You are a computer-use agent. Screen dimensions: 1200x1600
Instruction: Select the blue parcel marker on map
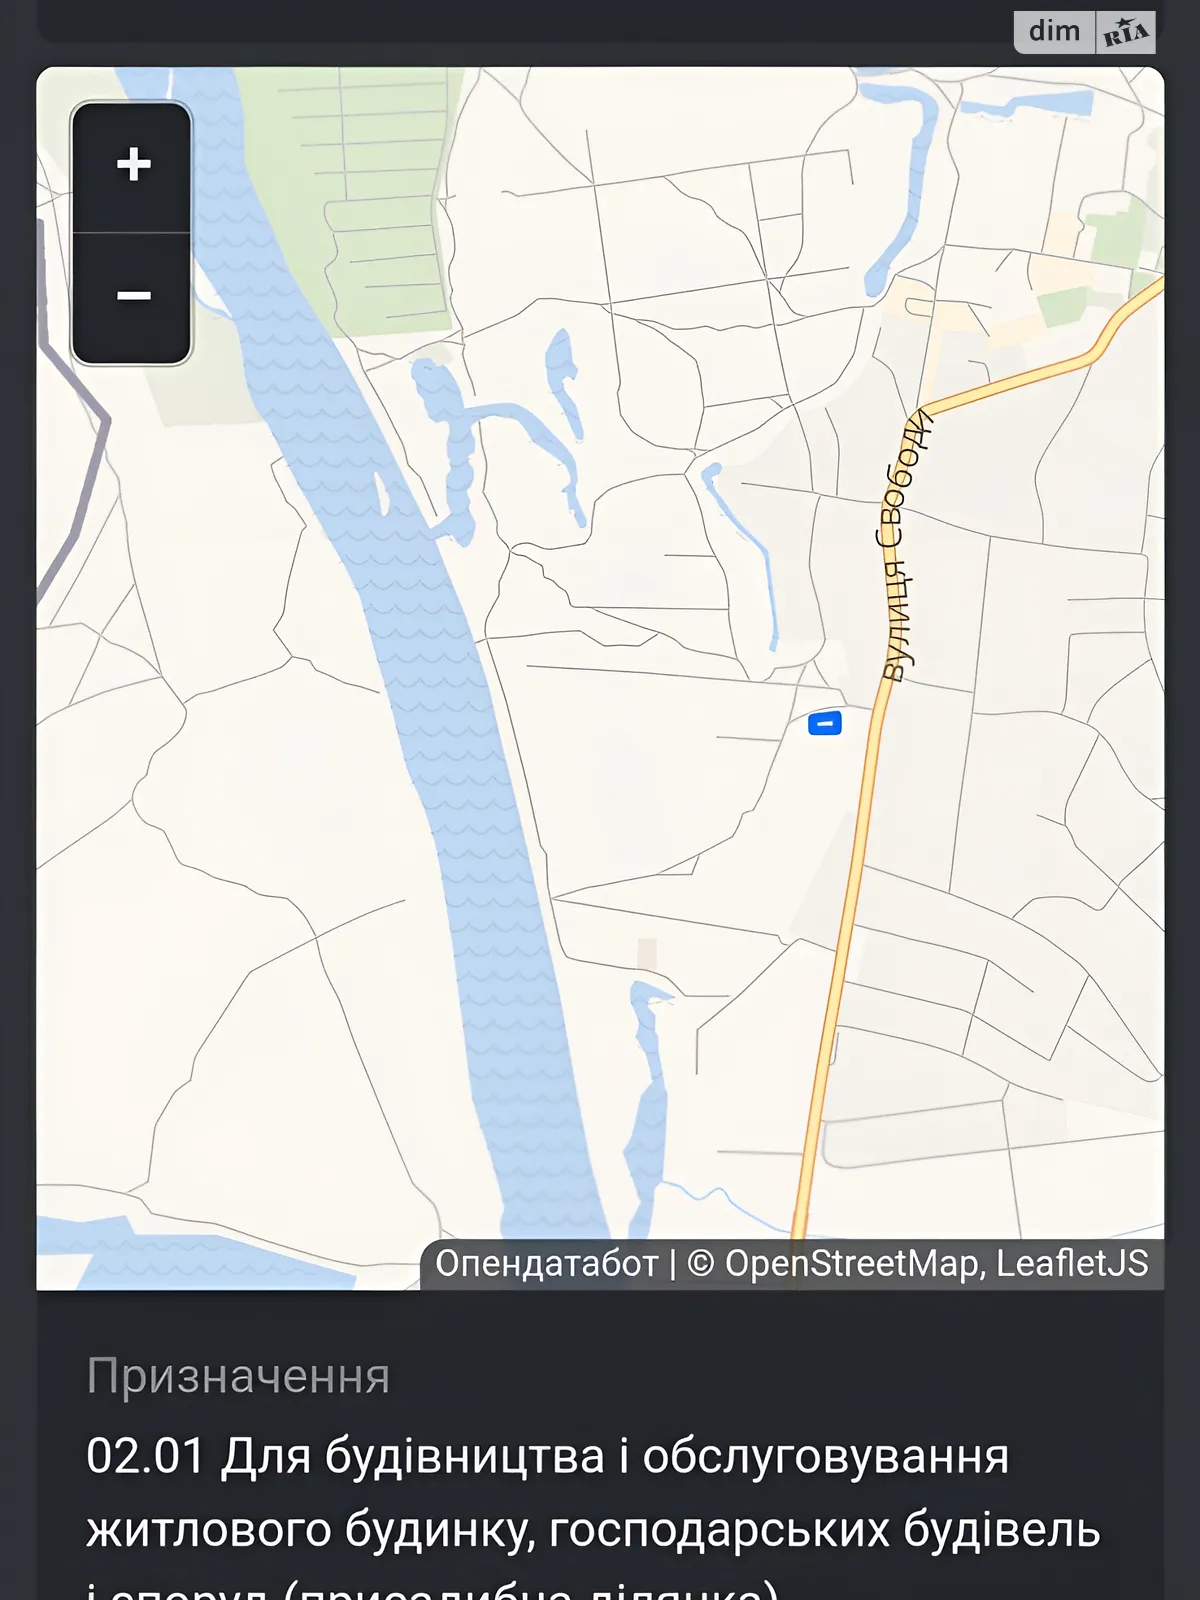click(824, 722)
